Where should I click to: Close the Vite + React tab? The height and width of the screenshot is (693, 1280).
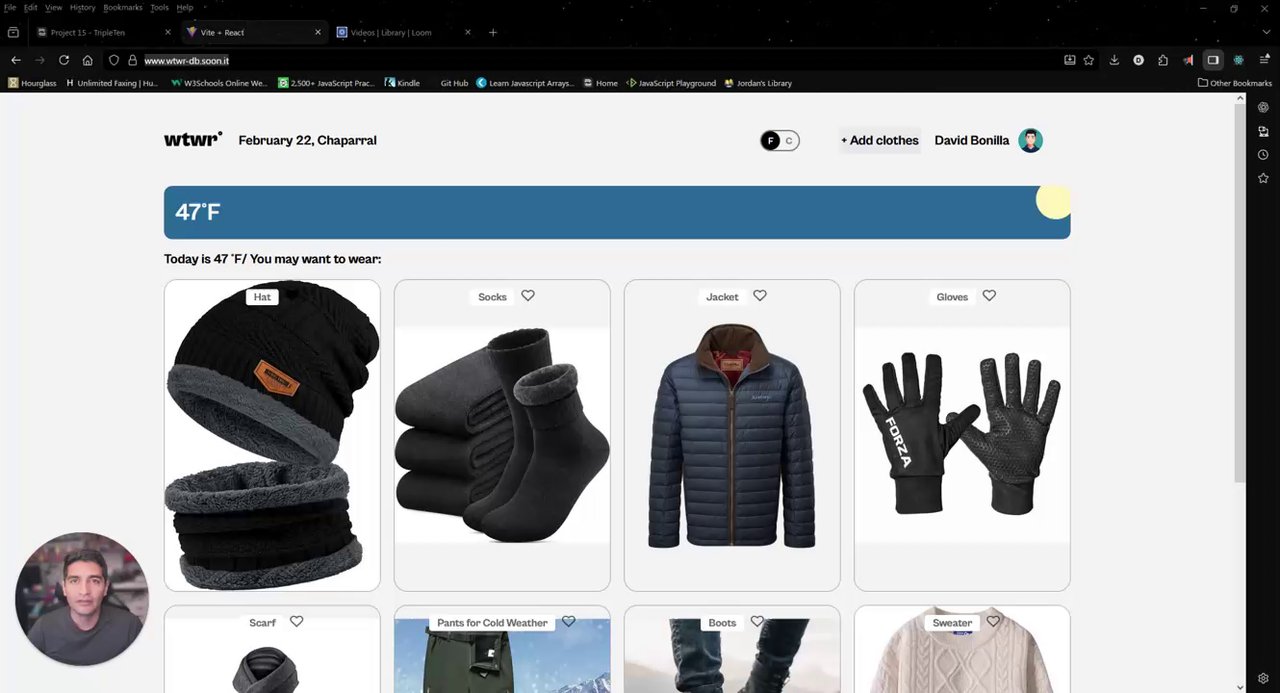pyautogui.click(x=318, y=32)
